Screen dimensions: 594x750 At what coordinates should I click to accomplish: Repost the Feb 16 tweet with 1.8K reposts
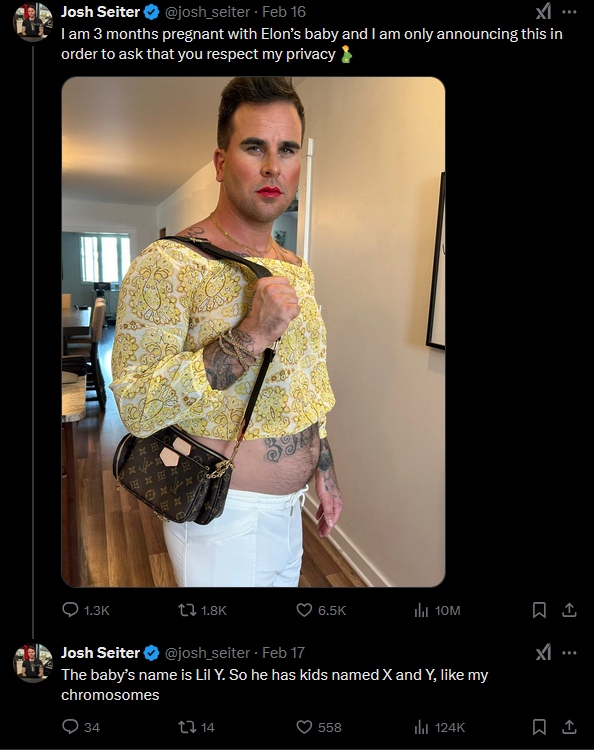tap(187, 610)
